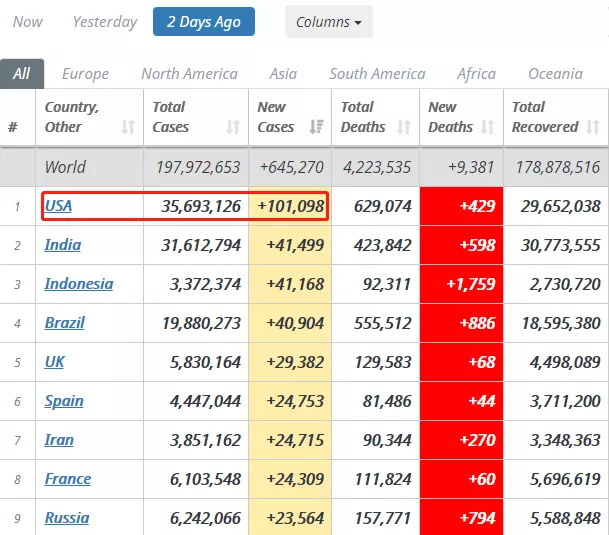609x535 pixels.
Task: Open the Brazil country link
Action: (64, 323)
